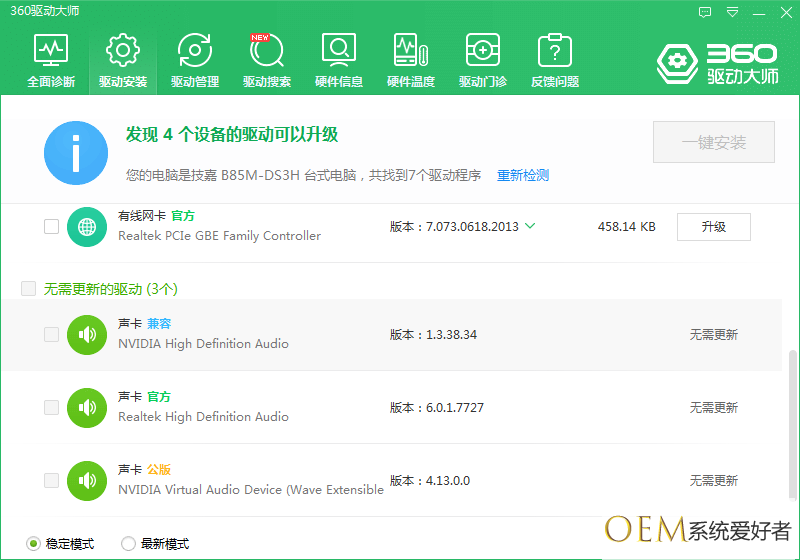Viewport: 800px width, 560px height.
Task: Open the title bar dropdown menu arrow
Action: click(x=733, y=13)
